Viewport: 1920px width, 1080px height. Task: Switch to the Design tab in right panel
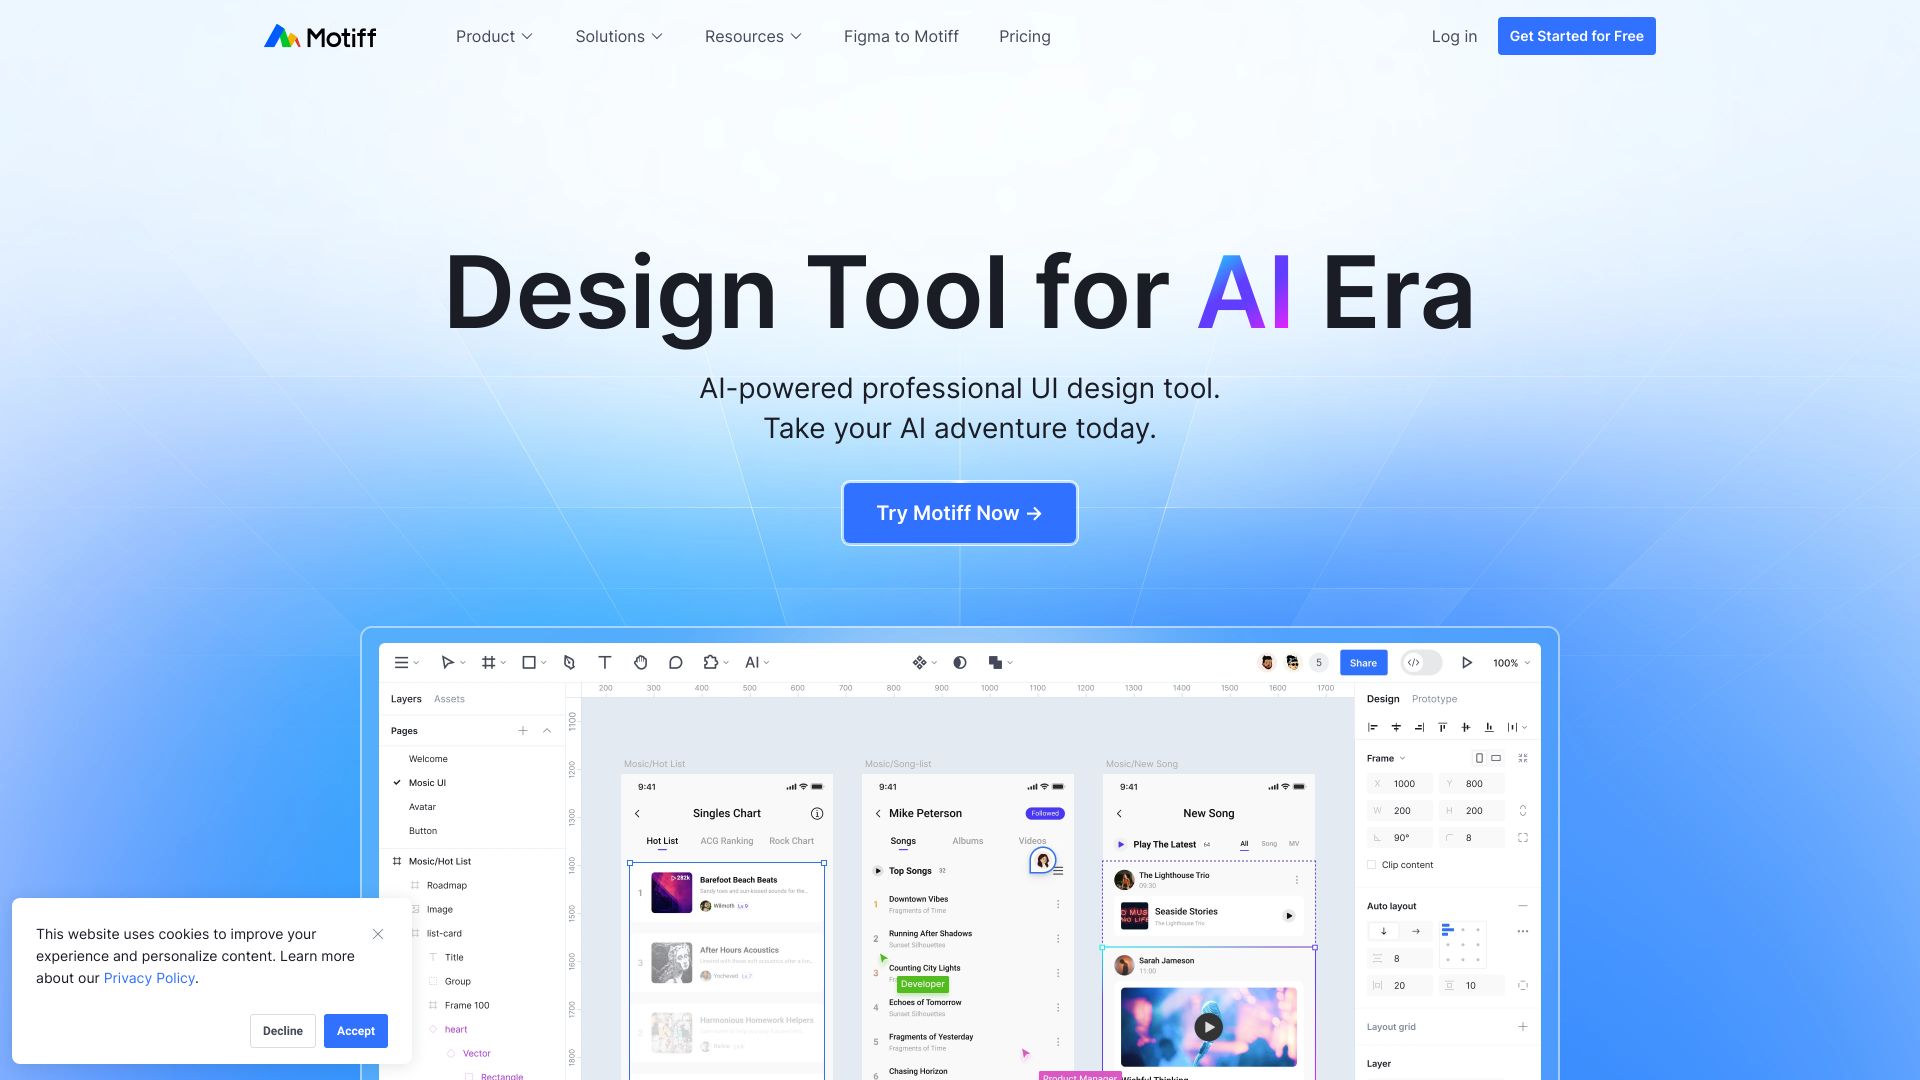coord(1381,699)
